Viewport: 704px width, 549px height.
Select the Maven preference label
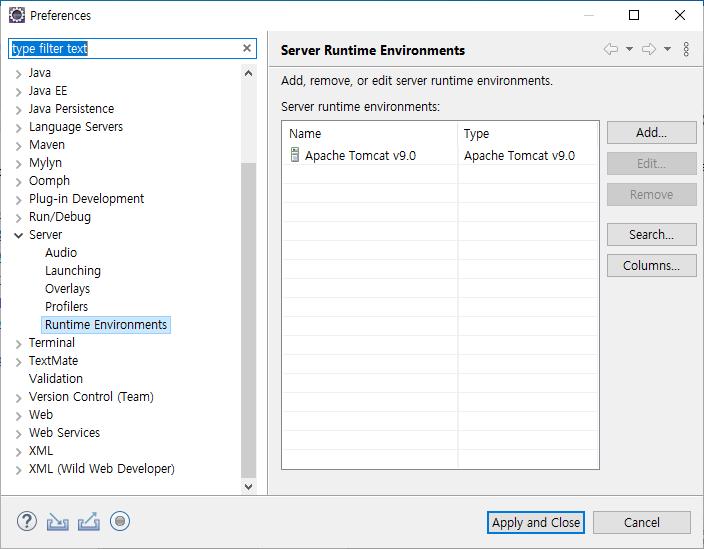(47, 145)
